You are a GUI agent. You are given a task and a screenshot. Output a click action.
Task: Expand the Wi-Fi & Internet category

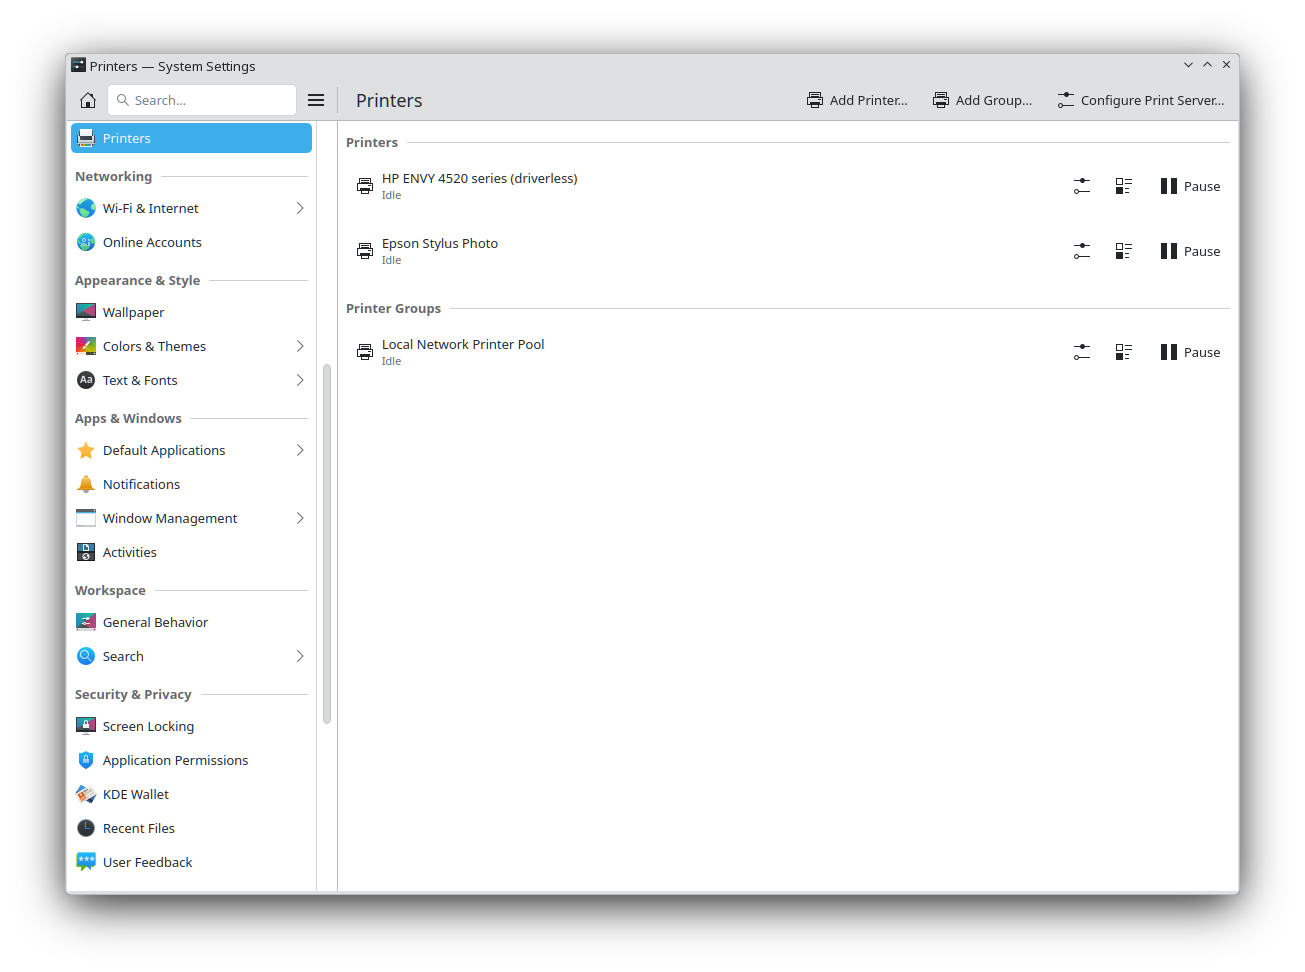[x=299, y=208]
